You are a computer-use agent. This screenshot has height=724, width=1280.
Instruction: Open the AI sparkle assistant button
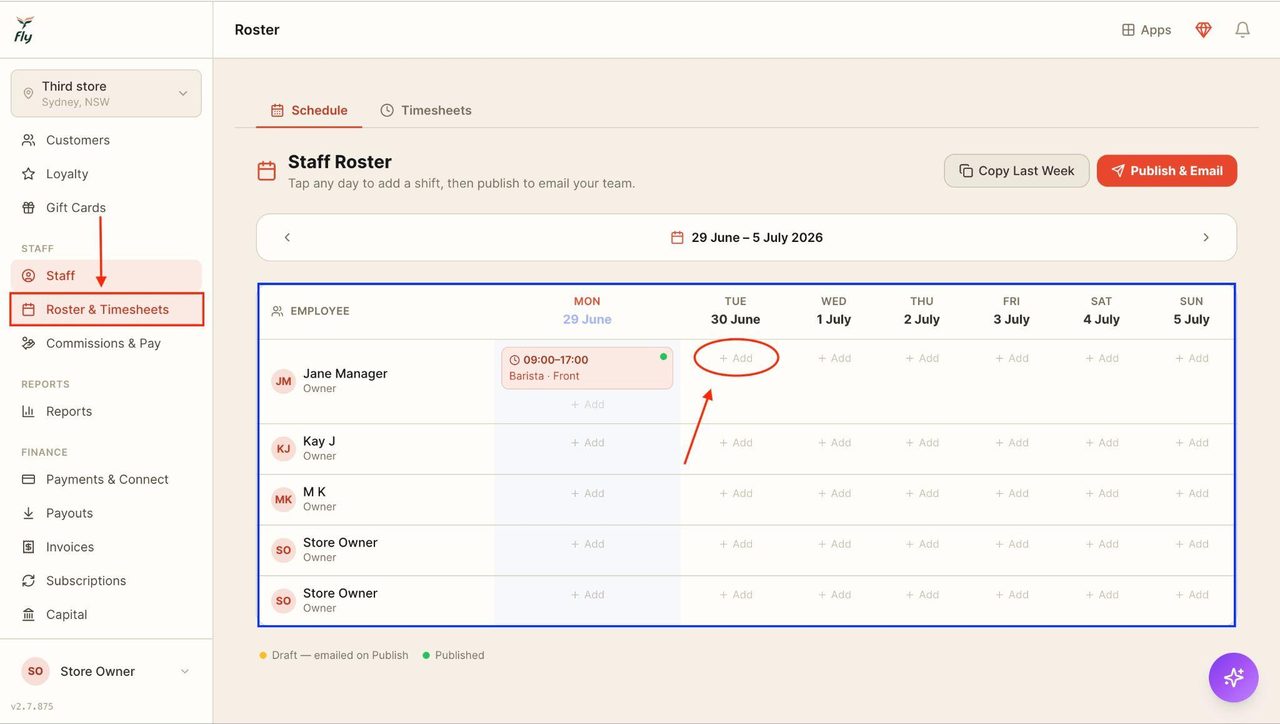click(1234, 677)
